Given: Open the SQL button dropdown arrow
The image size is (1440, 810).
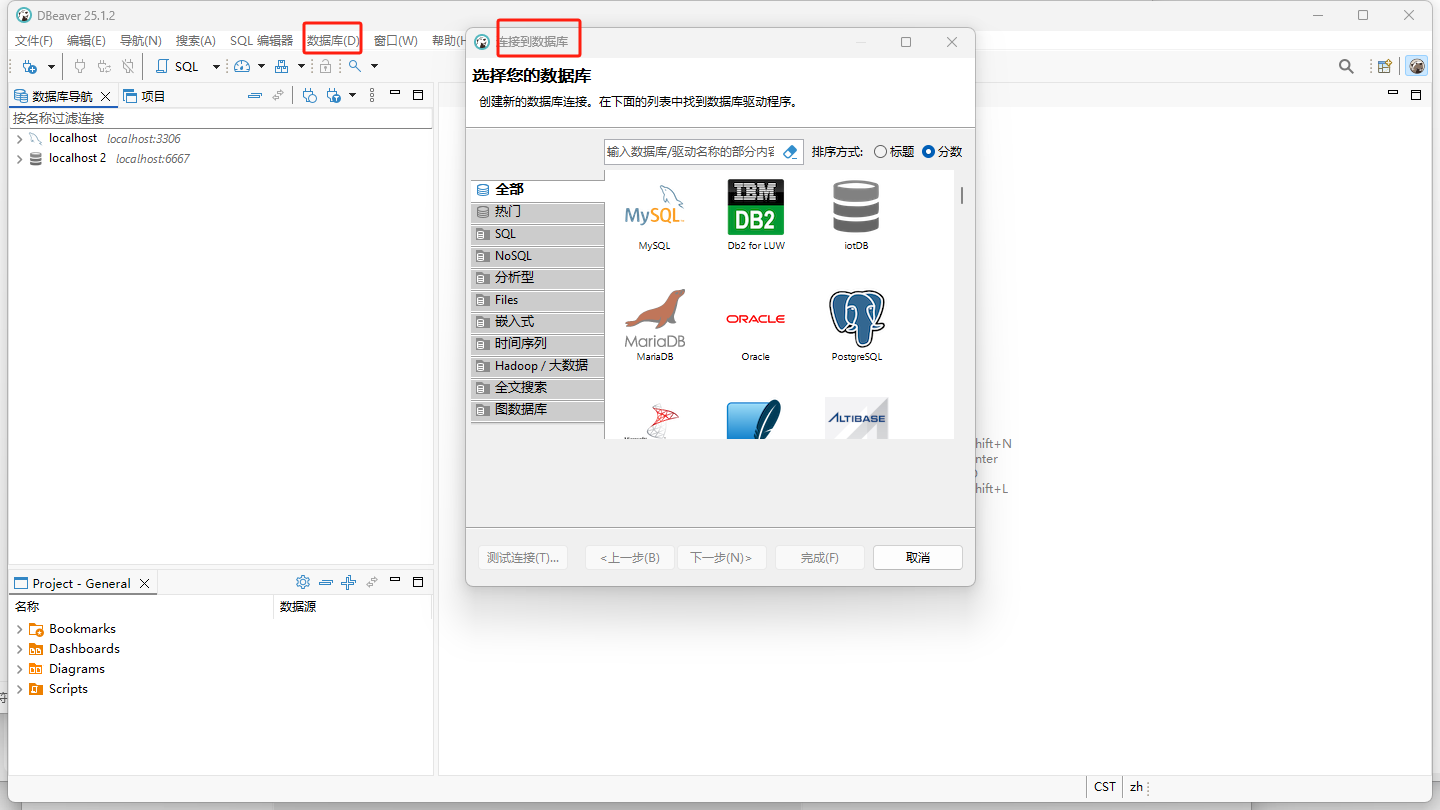Looking at the screenshot, I should tap(216, 67).
